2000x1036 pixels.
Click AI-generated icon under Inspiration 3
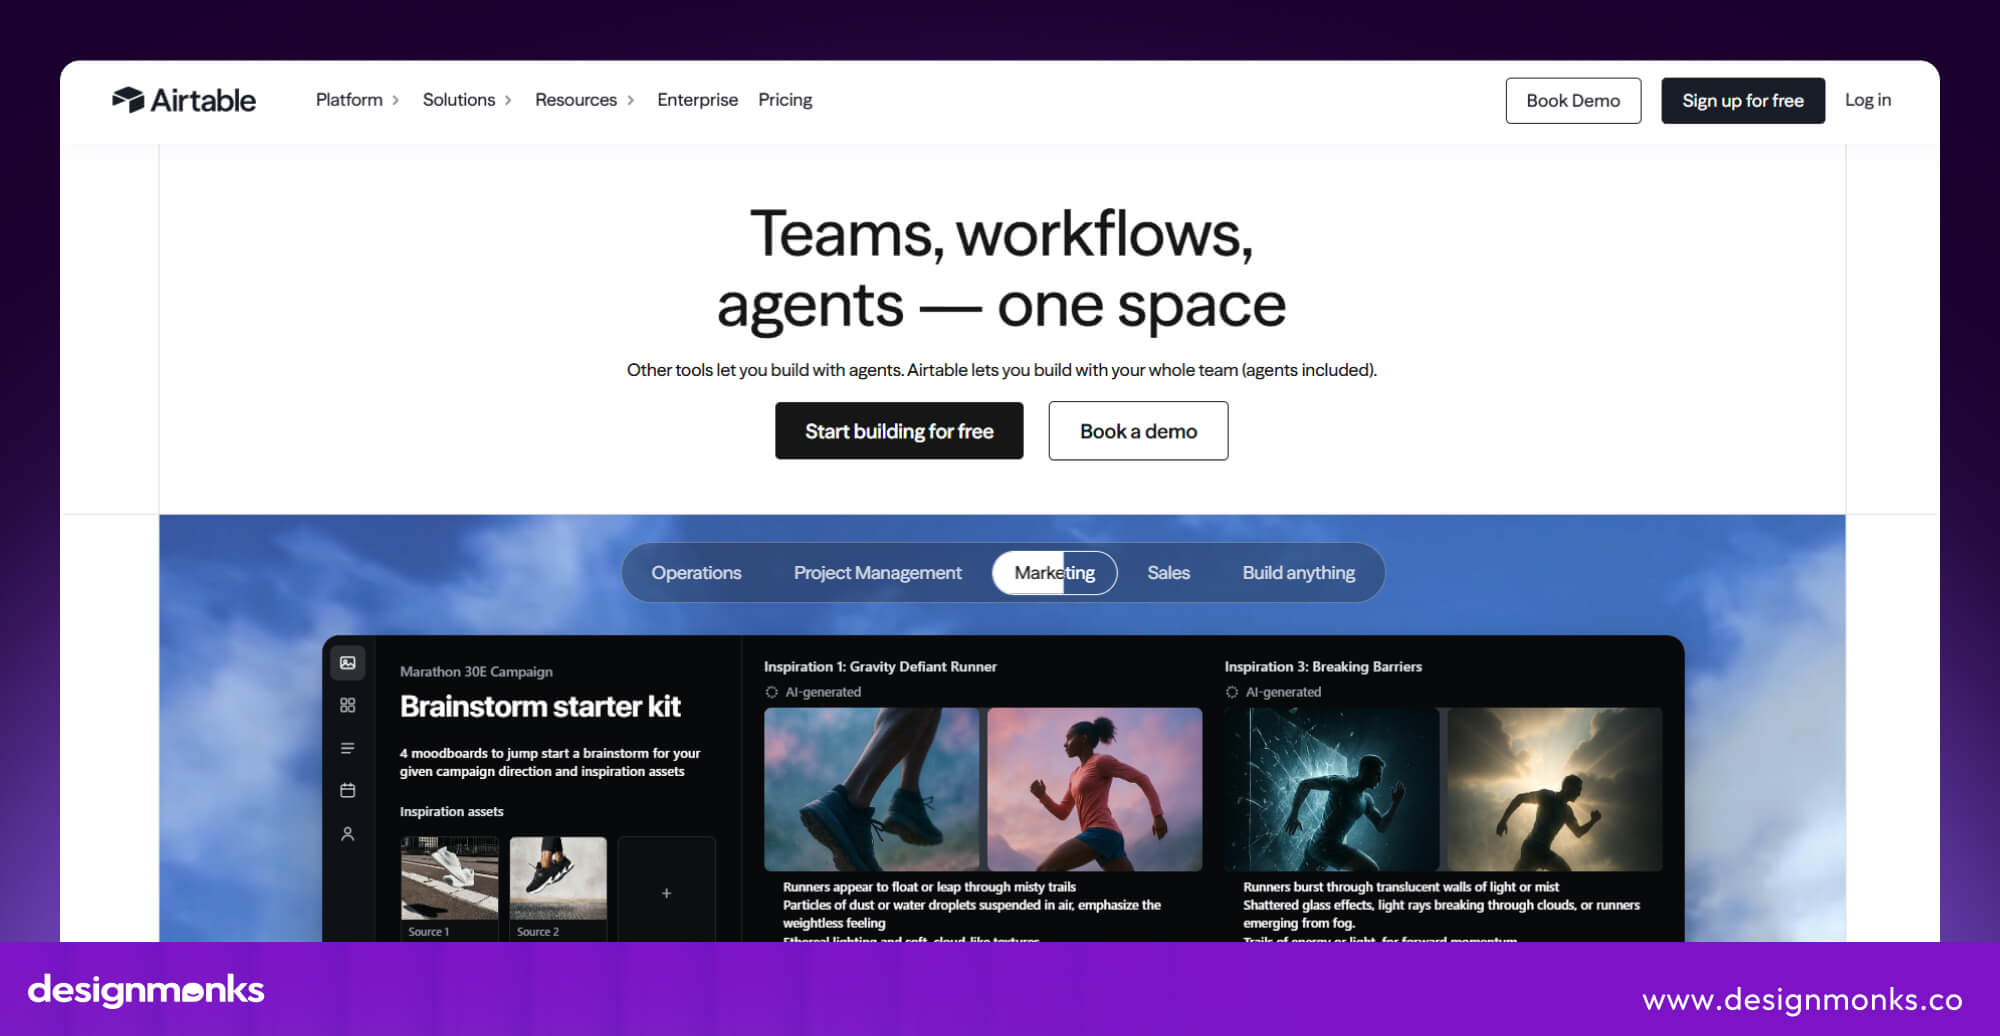(1232, 692)
